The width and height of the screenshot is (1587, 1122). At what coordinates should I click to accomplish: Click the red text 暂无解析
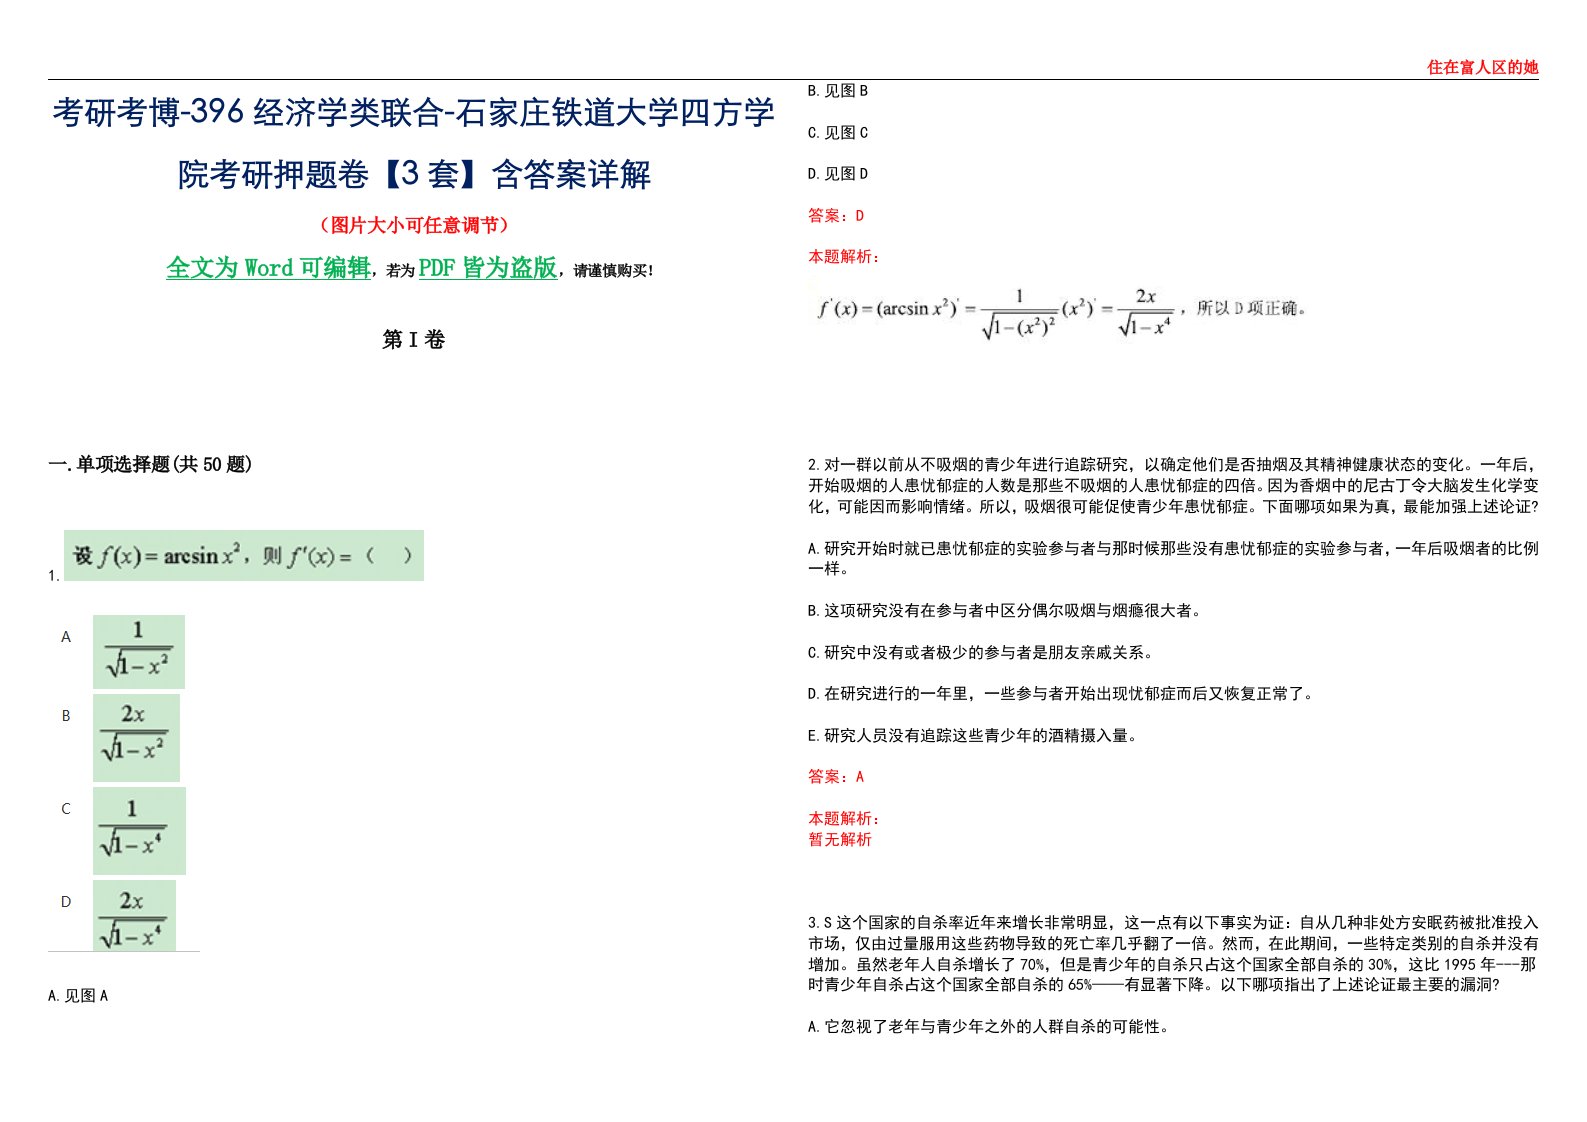(x=840, y=840)
